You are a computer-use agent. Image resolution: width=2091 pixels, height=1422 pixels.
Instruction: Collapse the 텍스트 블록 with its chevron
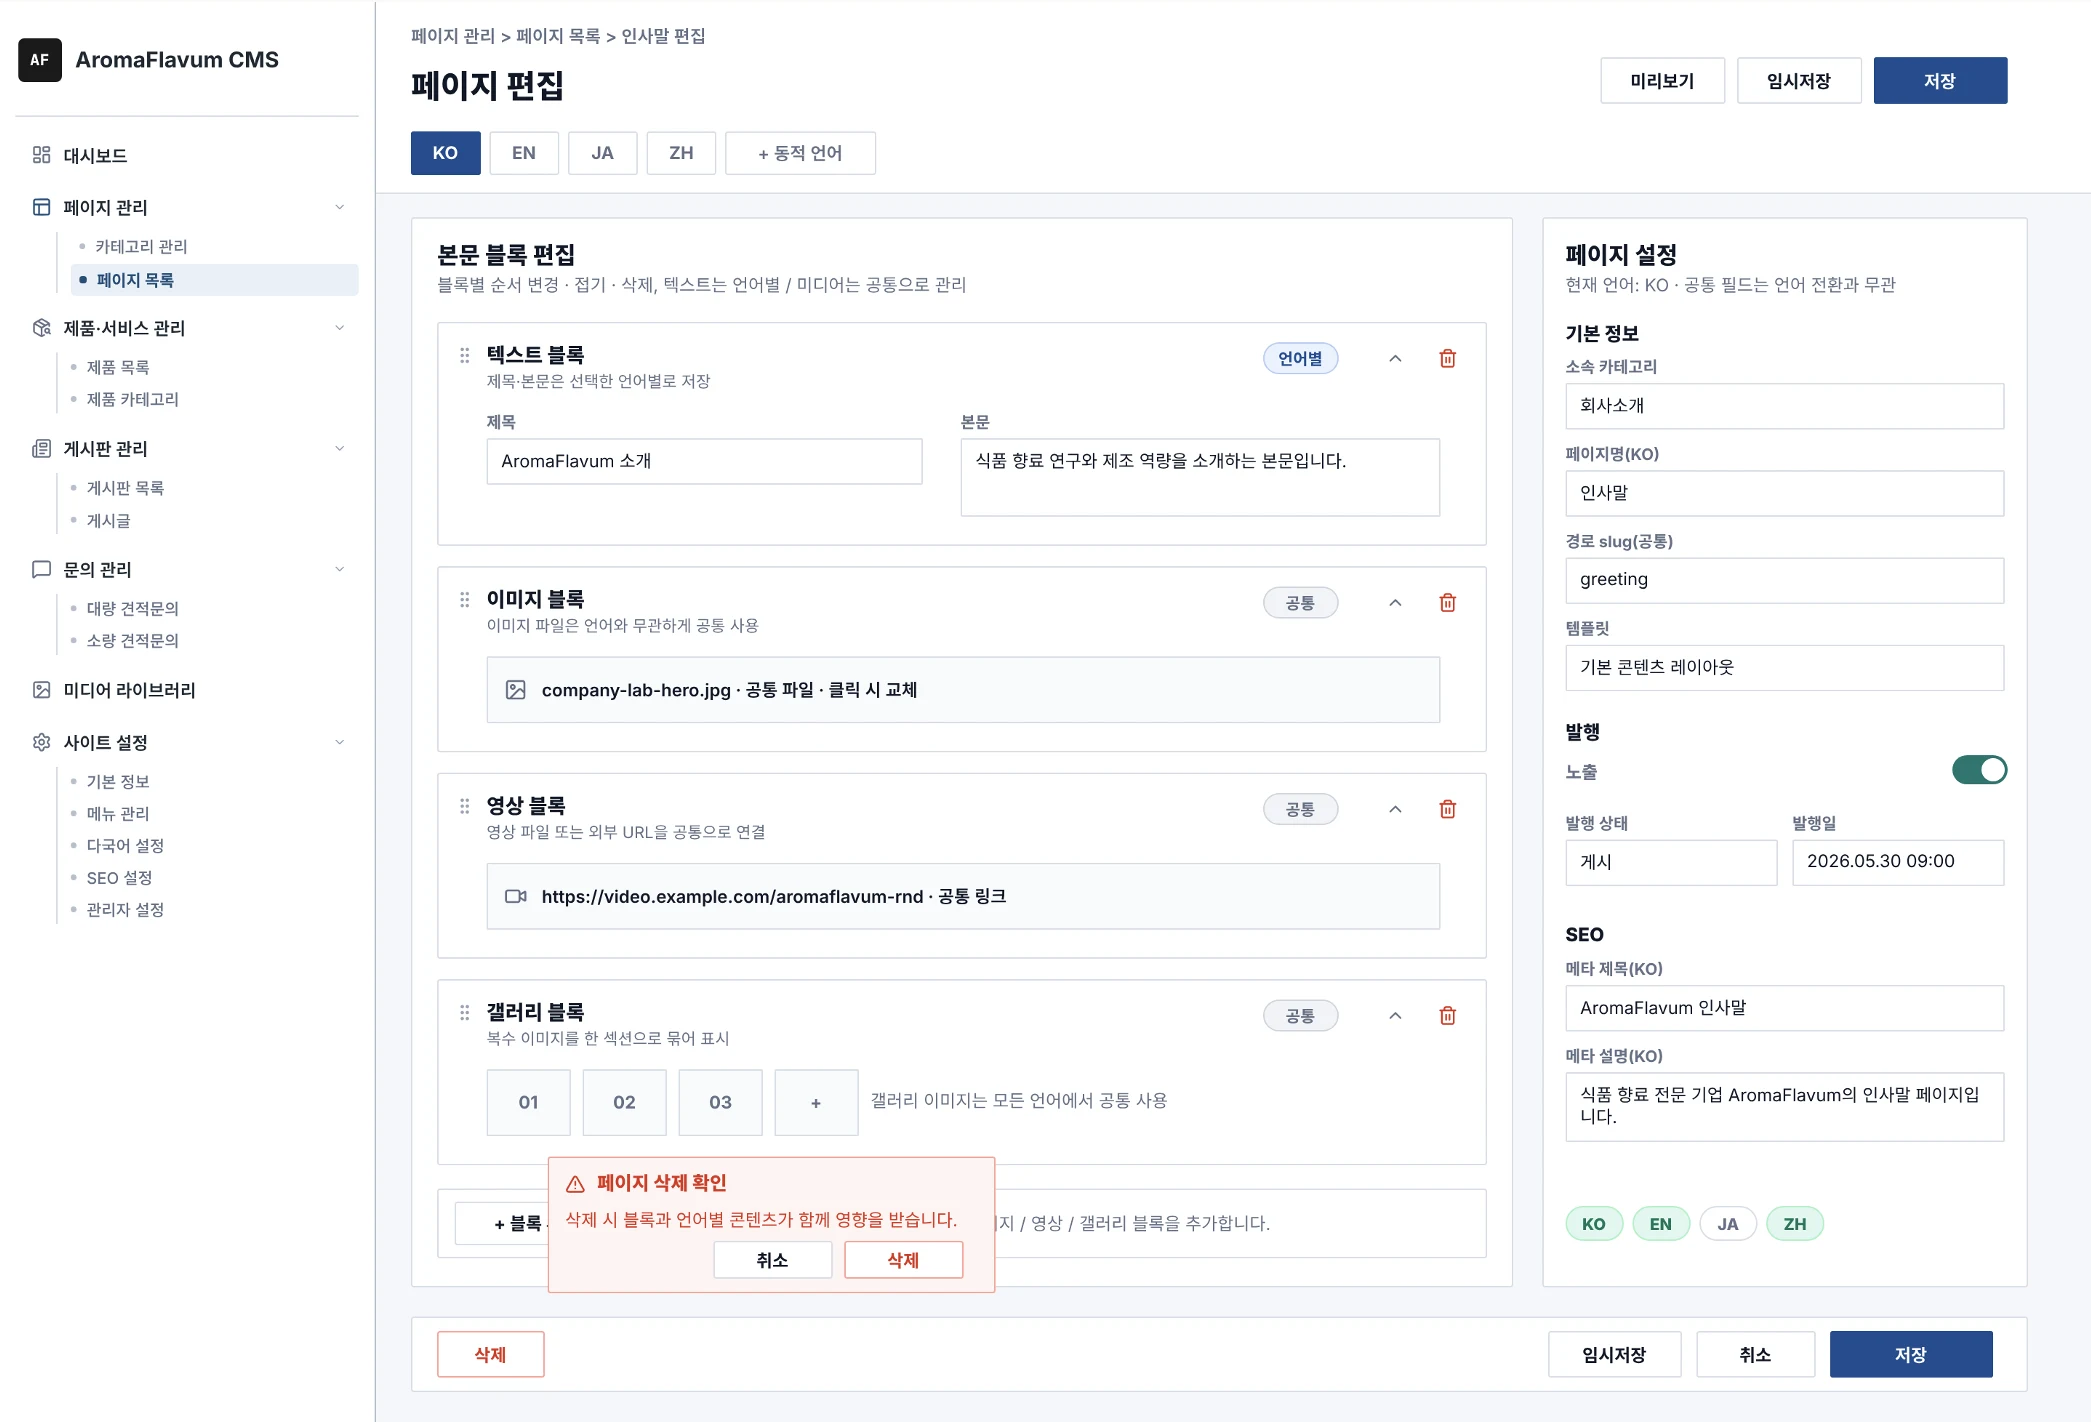pos(1395,358)
